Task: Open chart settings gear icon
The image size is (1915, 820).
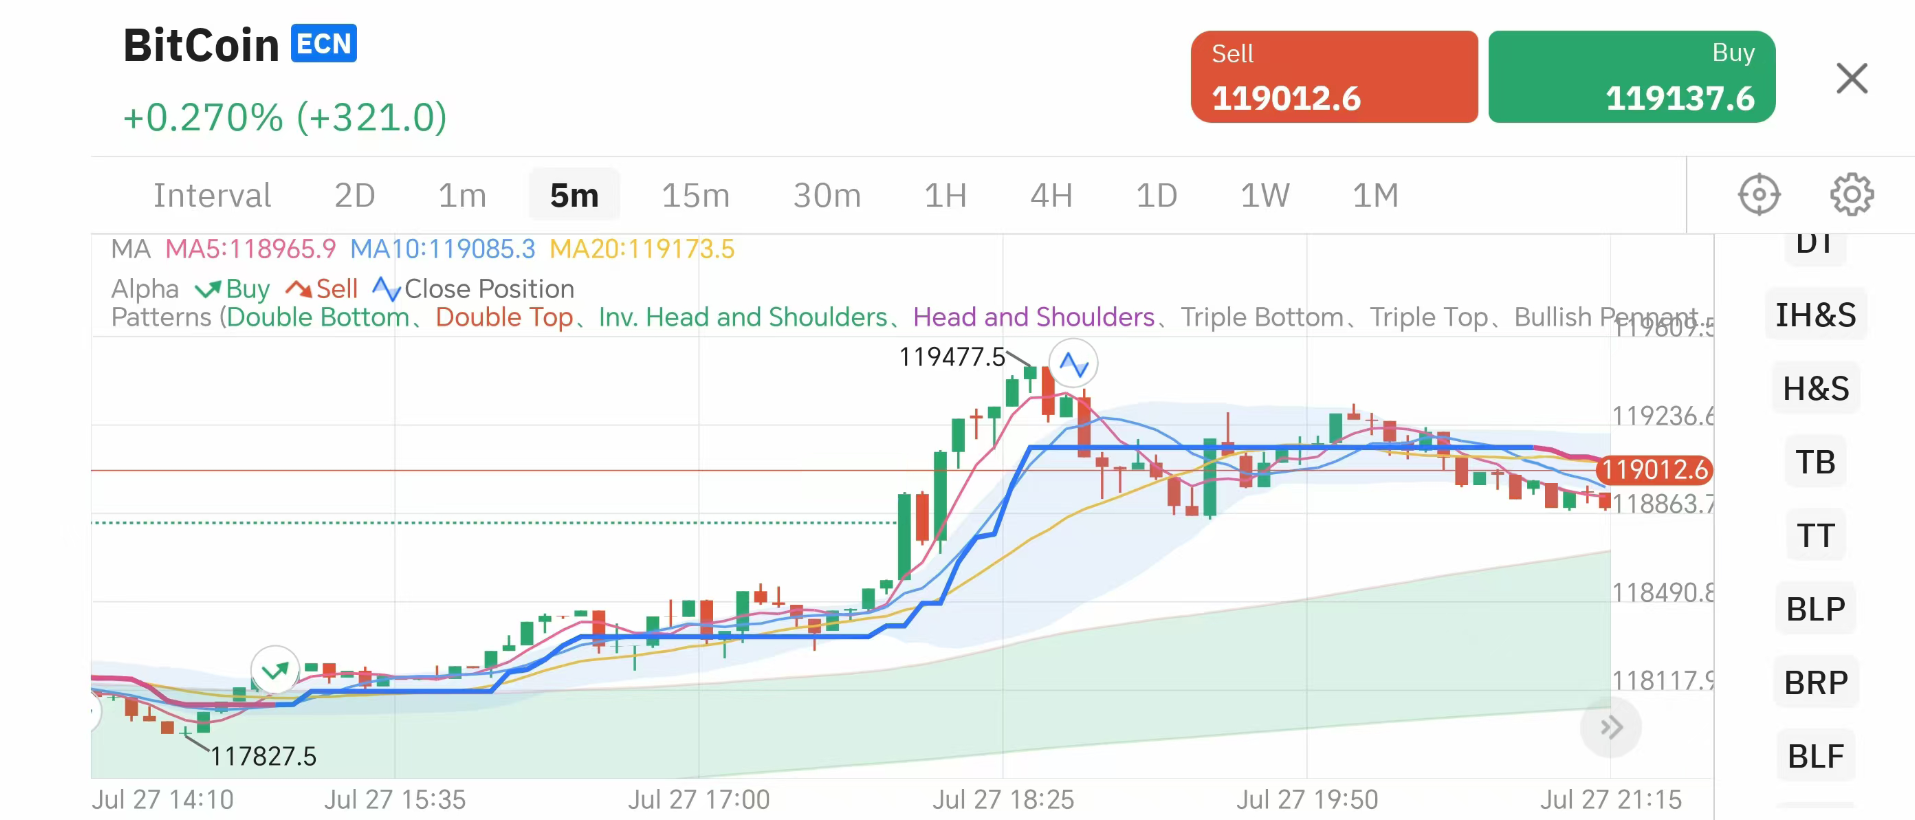Action: [x=1851, y=194]
